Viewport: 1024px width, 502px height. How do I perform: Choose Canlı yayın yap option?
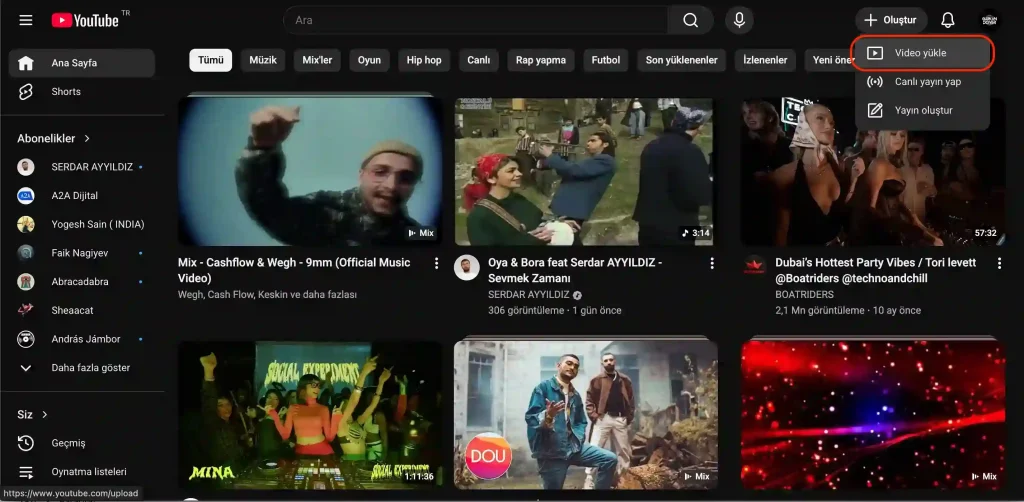[x=927, y=82]
